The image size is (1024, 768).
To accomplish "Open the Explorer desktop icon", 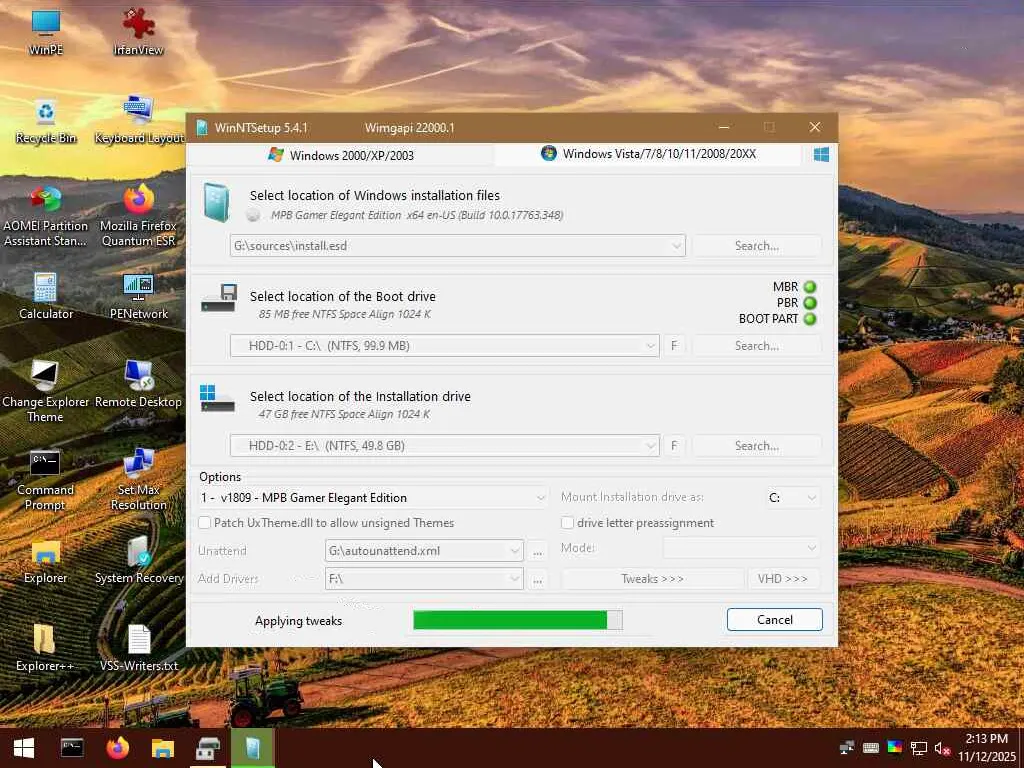I will point(46,562).
